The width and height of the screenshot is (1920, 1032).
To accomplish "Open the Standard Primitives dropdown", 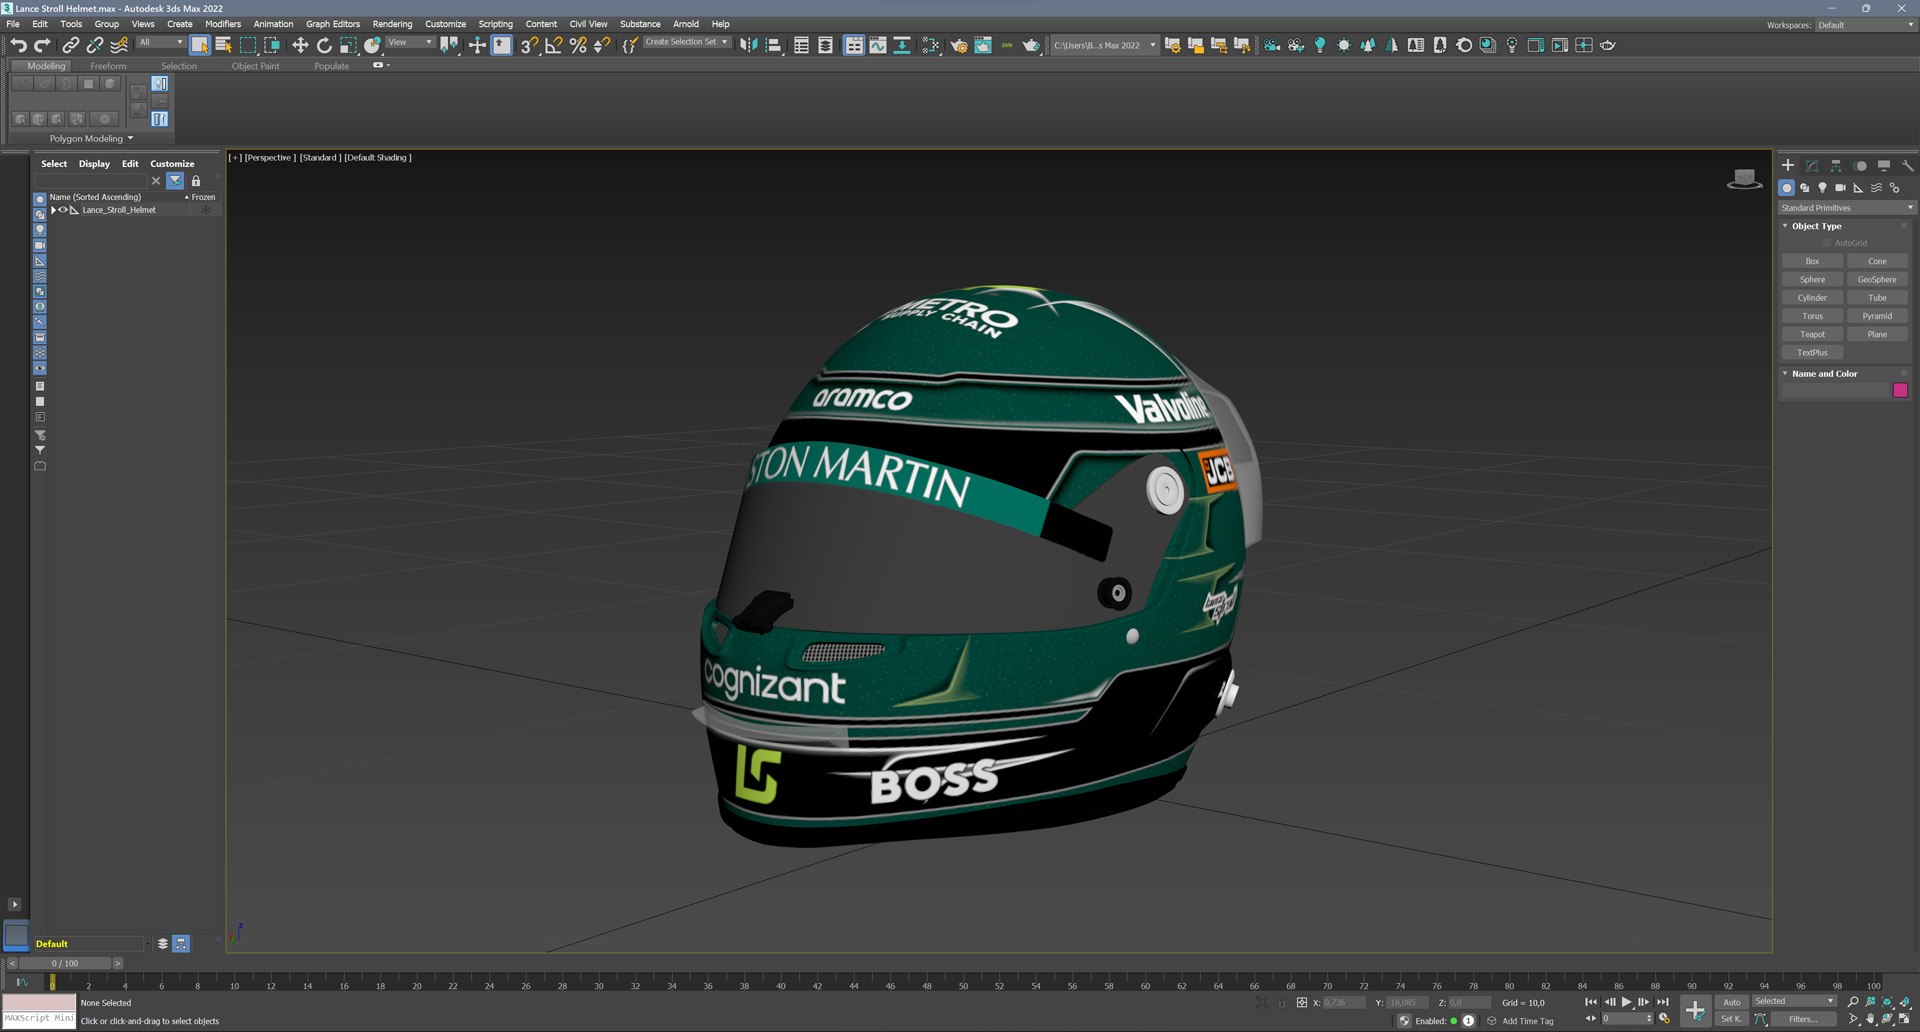I will tap(1846, 208).
